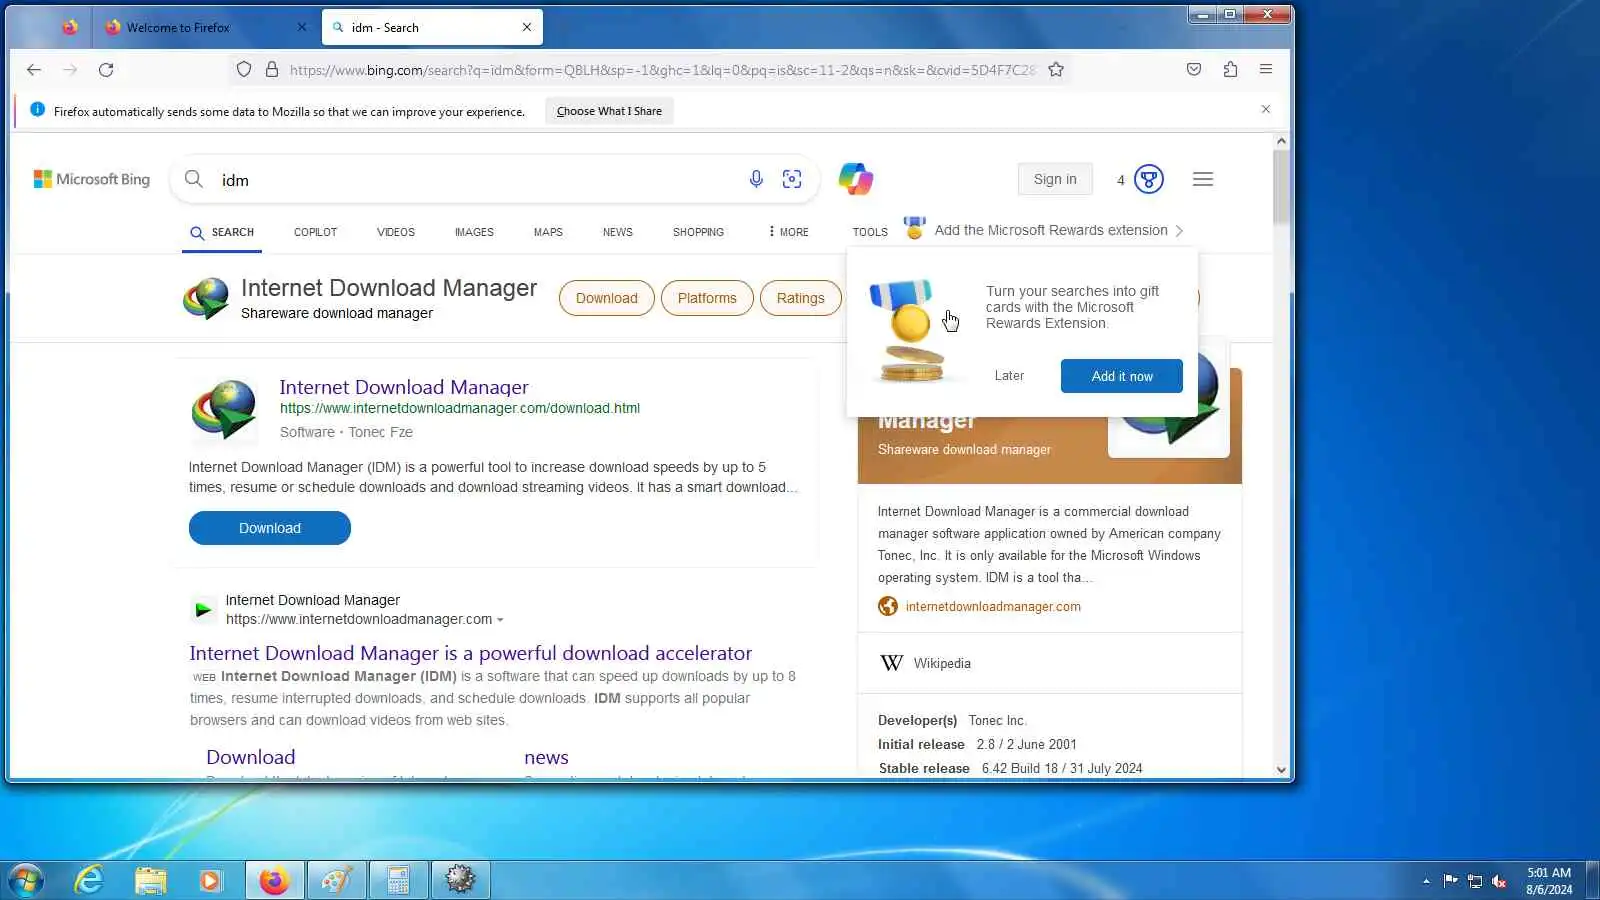This screenshot has height=900, width=1600.
Task: Select the Download pill near the title
Action: click(607, 298)
